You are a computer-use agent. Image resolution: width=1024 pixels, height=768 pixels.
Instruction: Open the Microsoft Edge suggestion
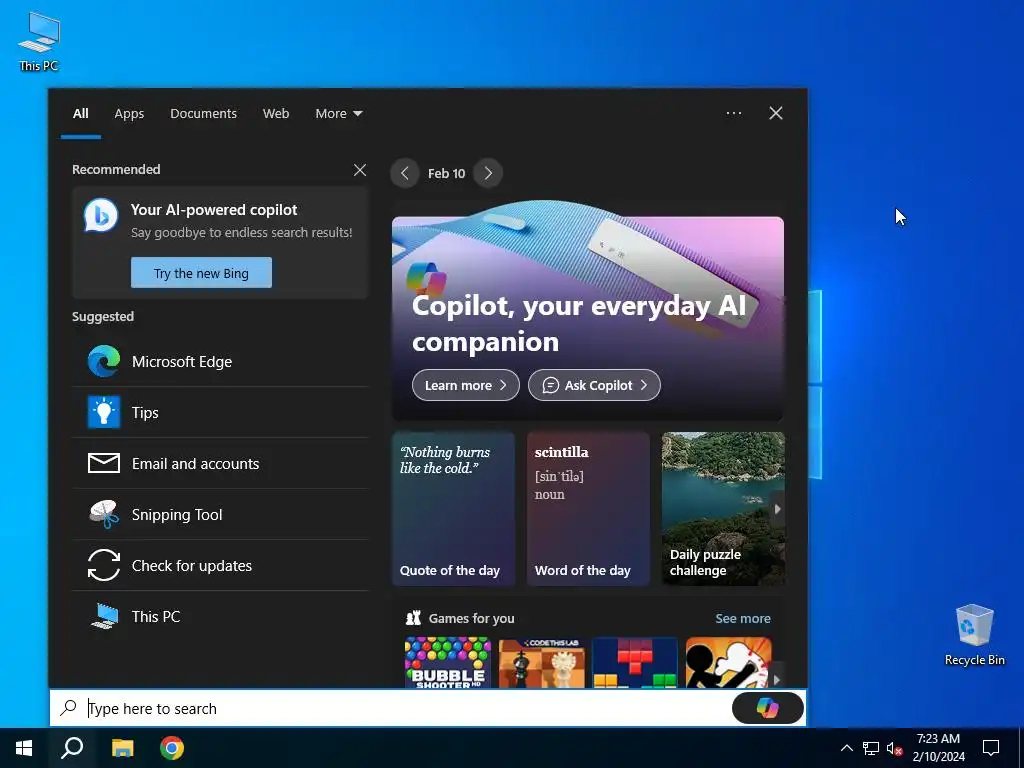[220, 362]
